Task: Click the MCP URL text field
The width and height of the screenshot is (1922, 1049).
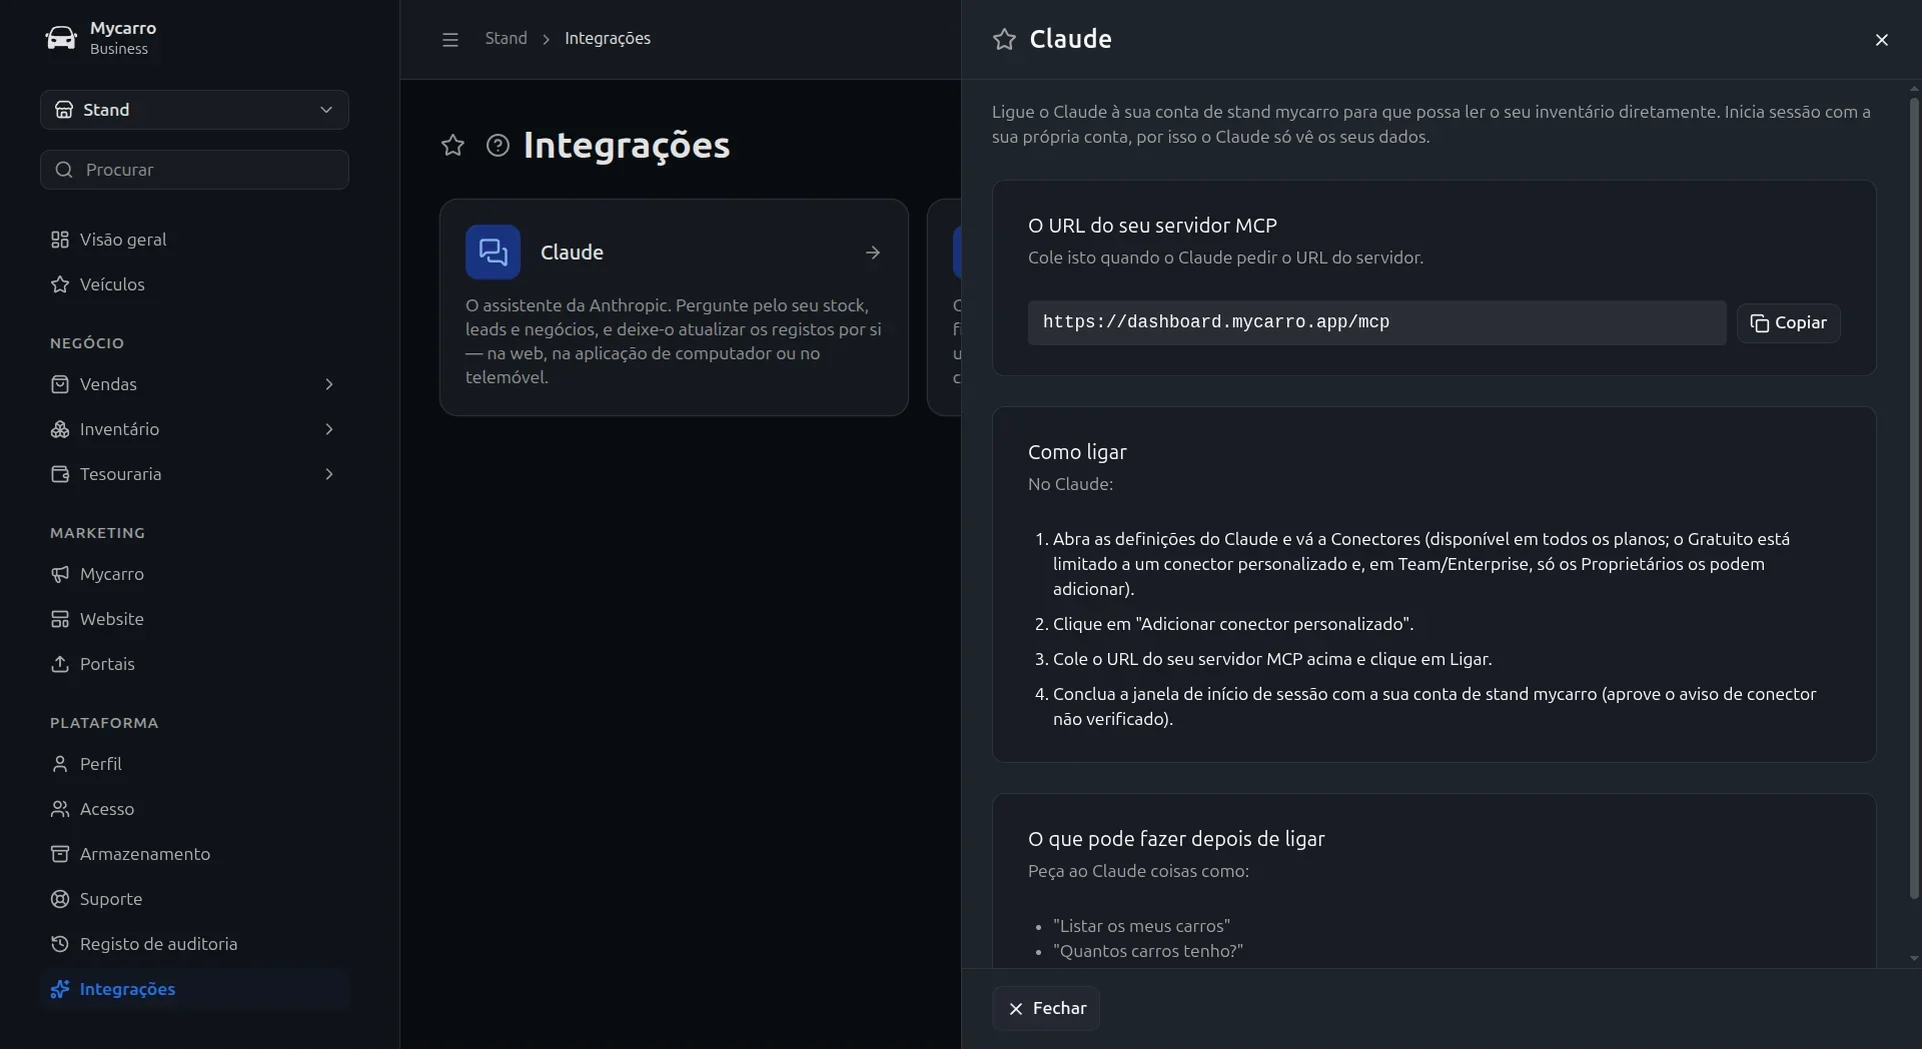Action: [x=1377, y=323]
